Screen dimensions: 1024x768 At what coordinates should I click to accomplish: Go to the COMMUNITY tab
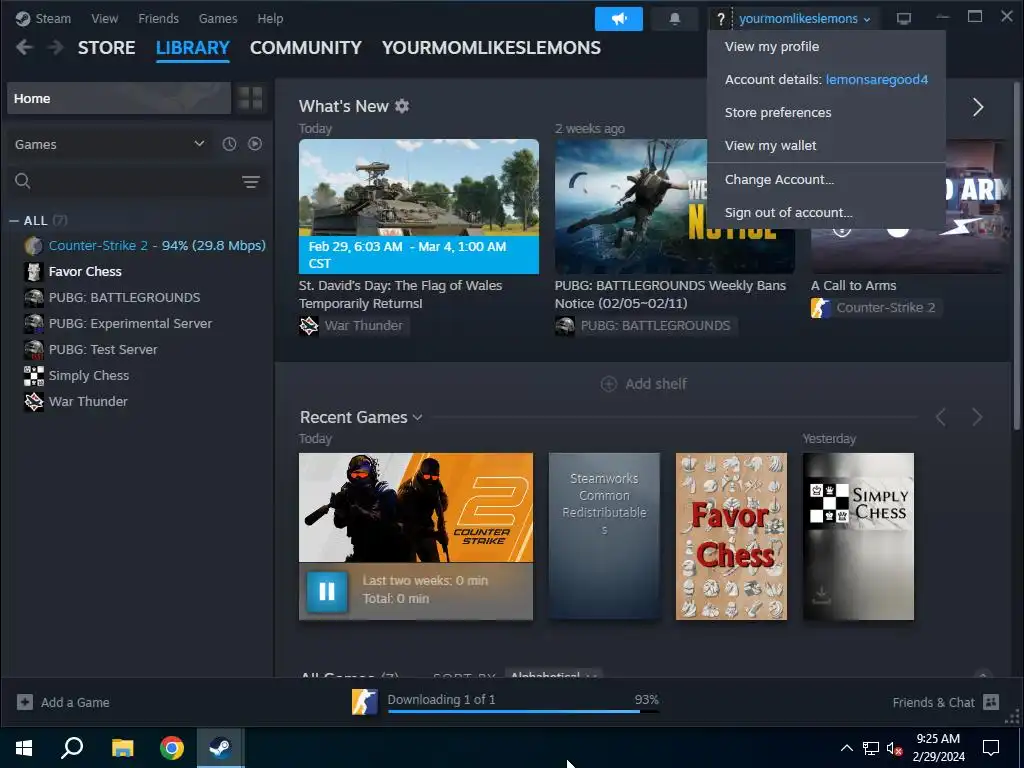[306, 48]
